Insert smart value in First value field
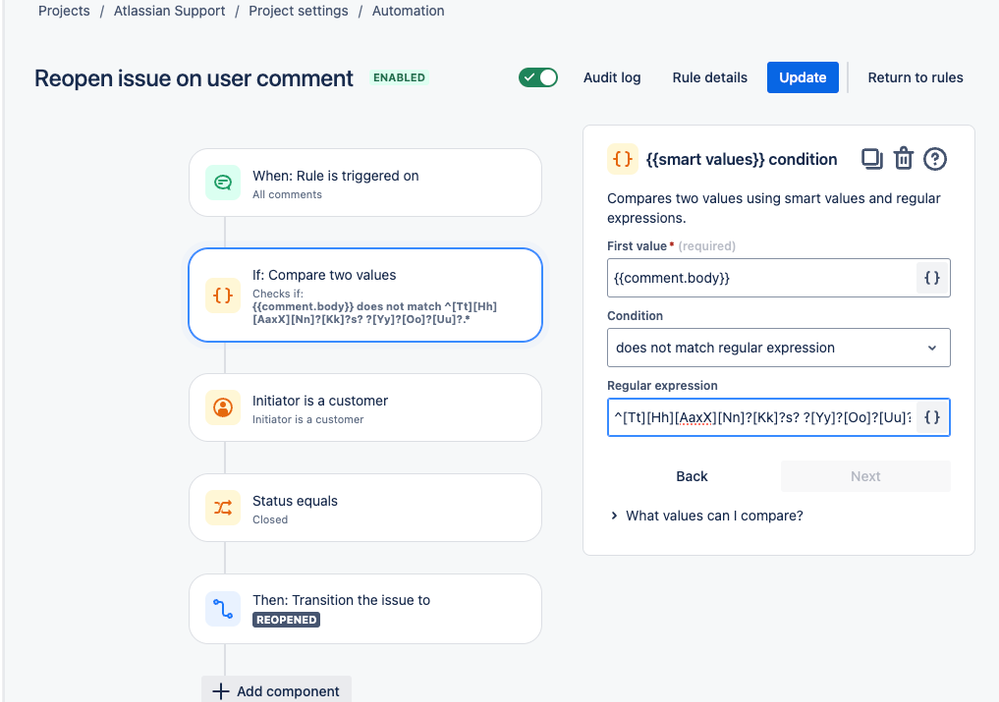Image resolution: width=999 pixels, height=702 pixels. pyautogui.click(x=932, y=278)
